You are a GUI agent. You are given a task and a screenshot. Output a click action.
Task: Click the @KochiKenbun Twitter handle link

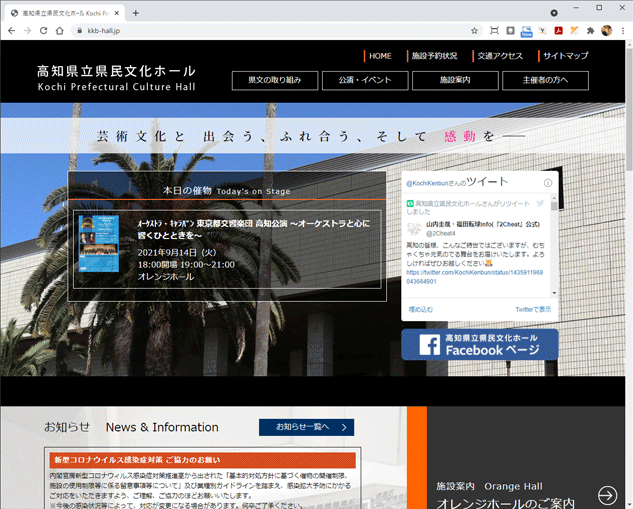coord(427,184)
